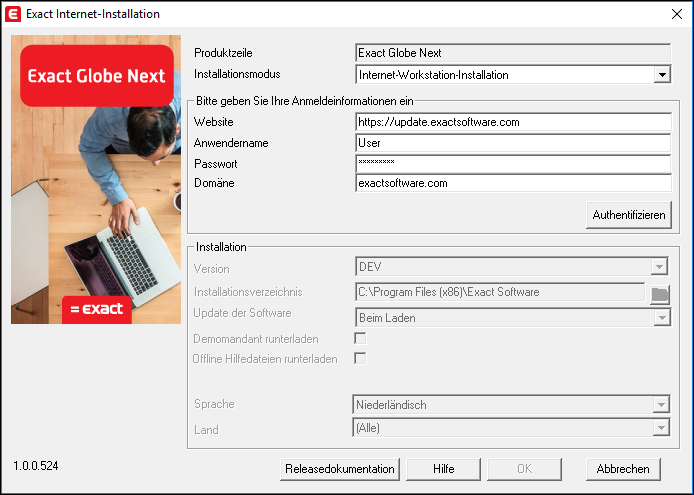
Task: Open the Releasedokumentation button
Action: tap(339, 469)
